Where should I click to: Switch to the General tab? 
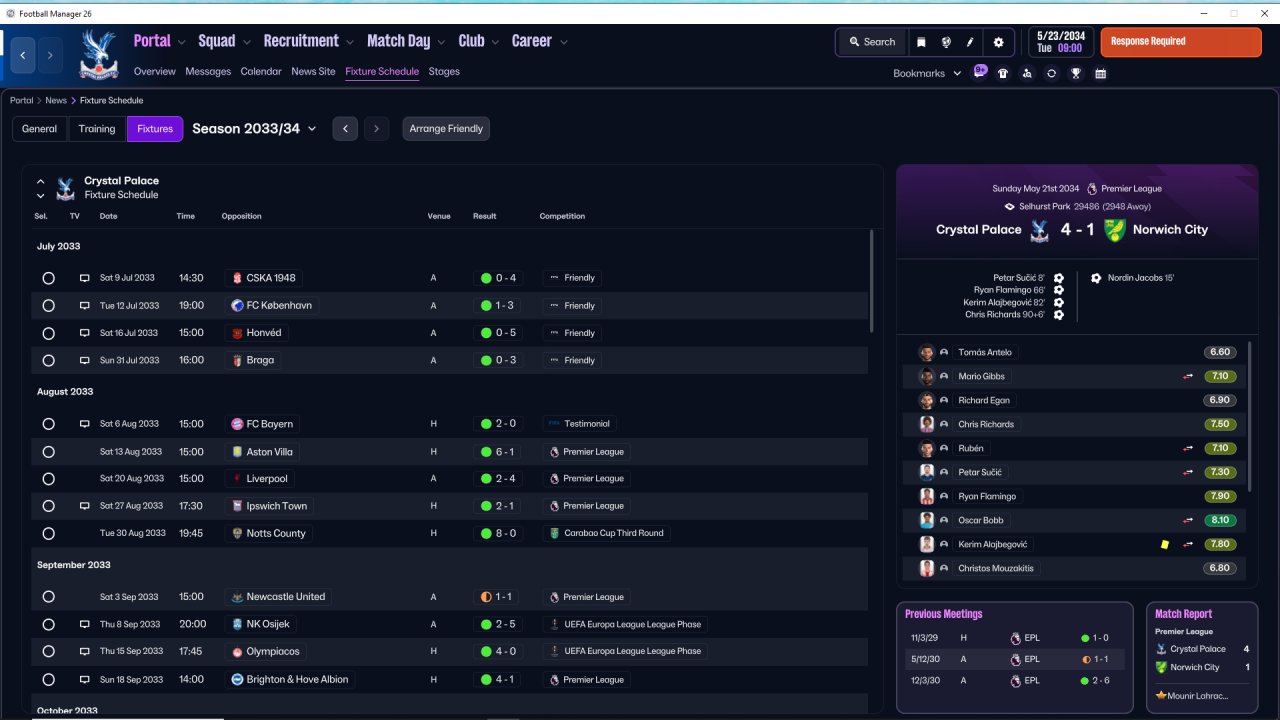tap(40, 129)
